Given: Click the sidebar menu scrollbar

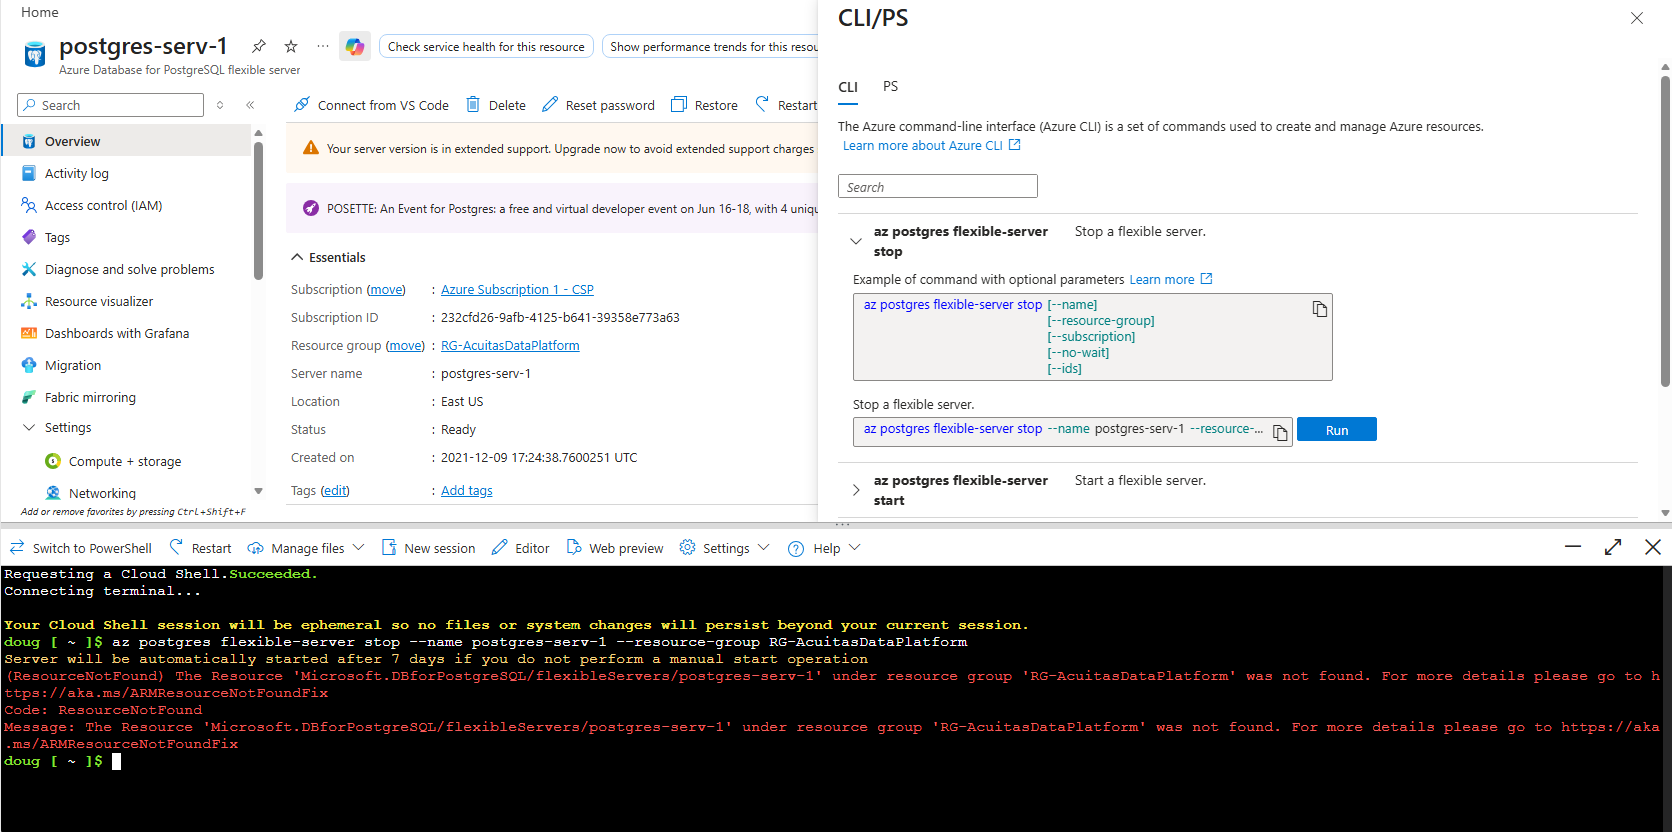Looking at the screenshot, I should [x=258, y=210].
